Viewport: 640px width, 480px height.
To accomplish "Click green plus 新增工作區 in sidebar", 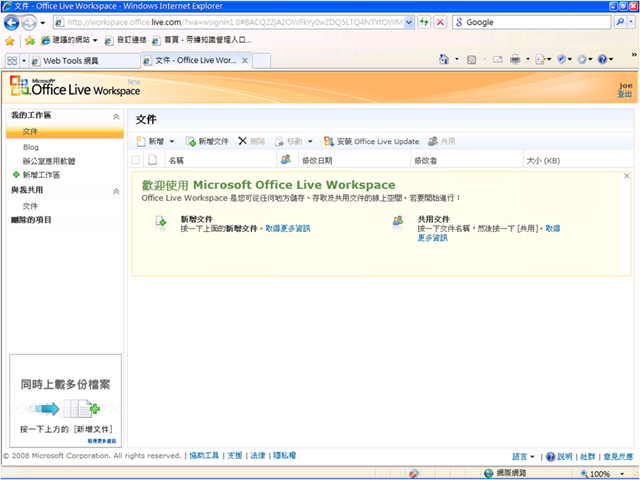I will tap(16, 175).
